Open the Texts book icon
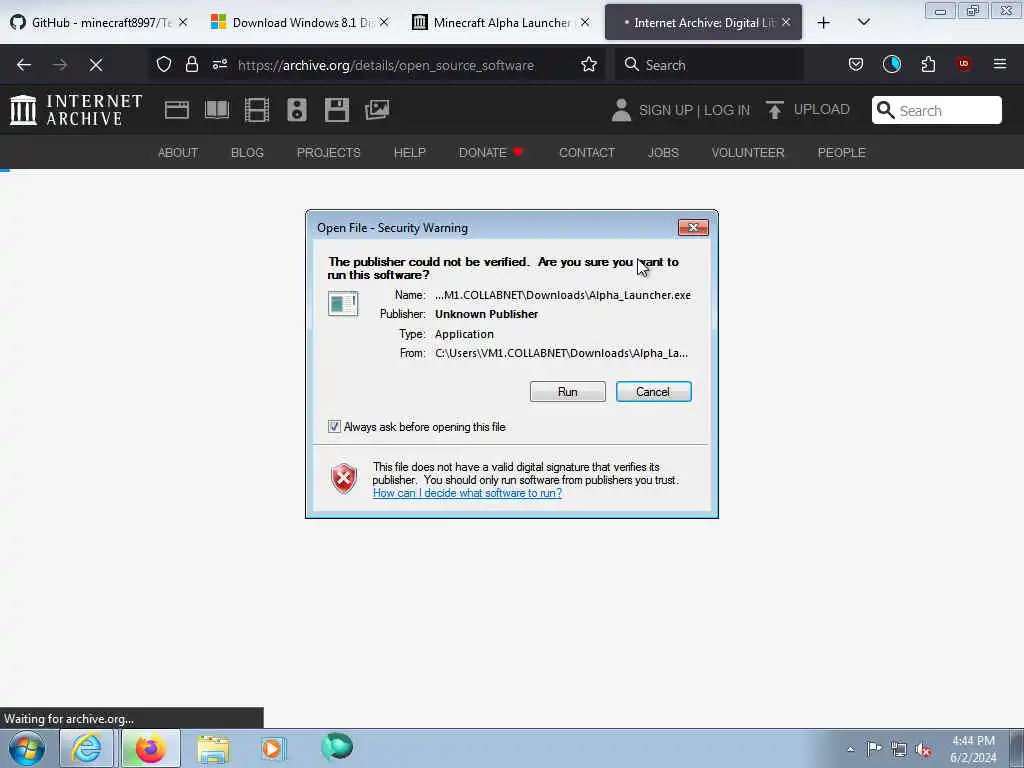The width and height of the screenshot is (1024, 768). pos(217,110)
